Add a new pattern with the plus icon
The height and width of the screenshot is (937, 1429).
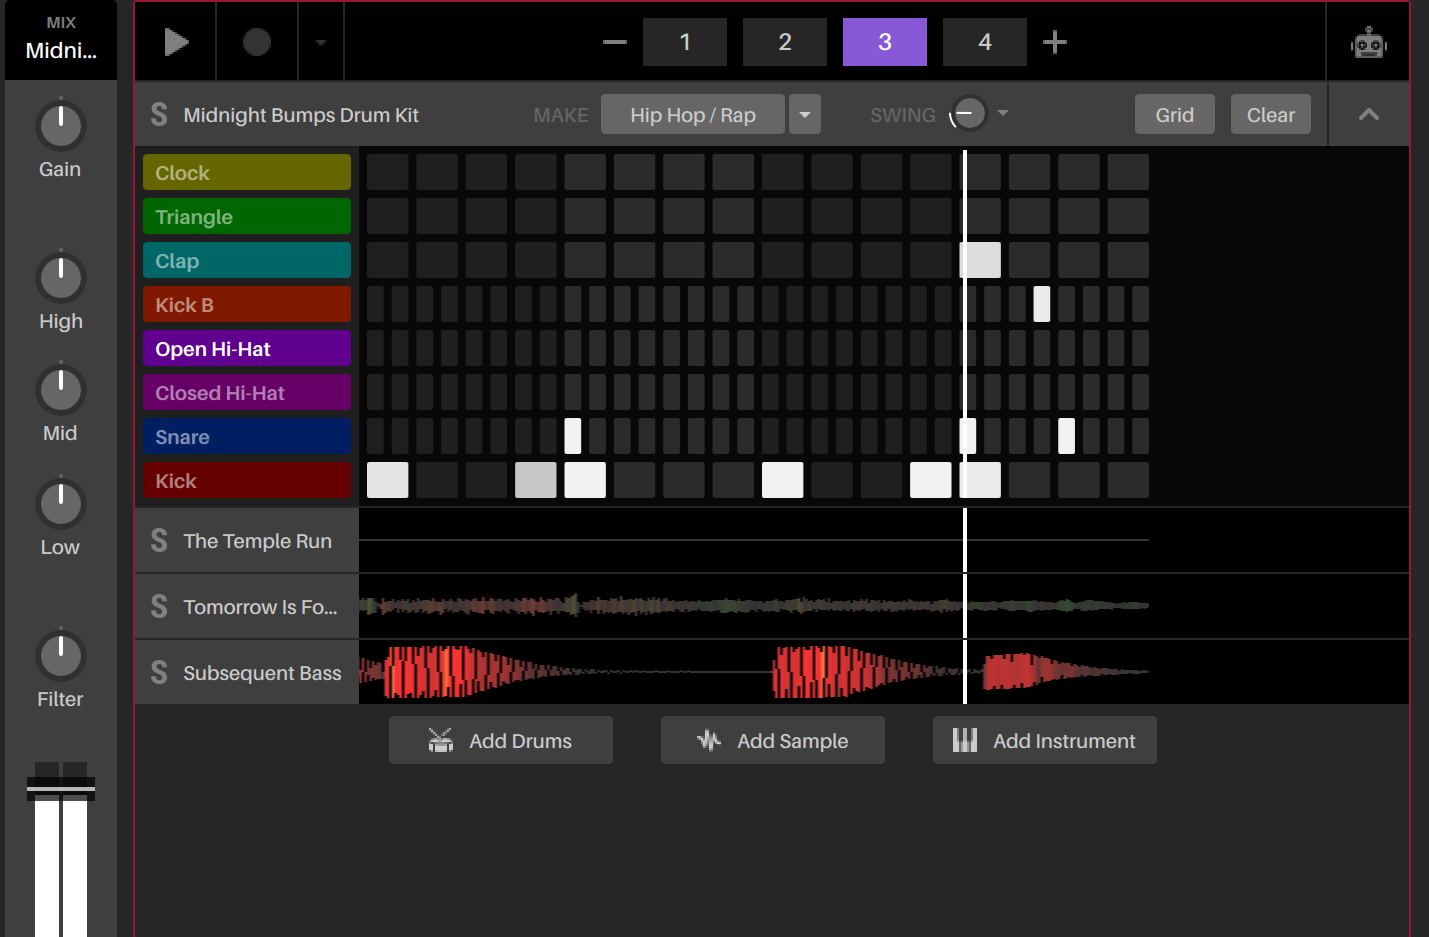[1055, 42]
